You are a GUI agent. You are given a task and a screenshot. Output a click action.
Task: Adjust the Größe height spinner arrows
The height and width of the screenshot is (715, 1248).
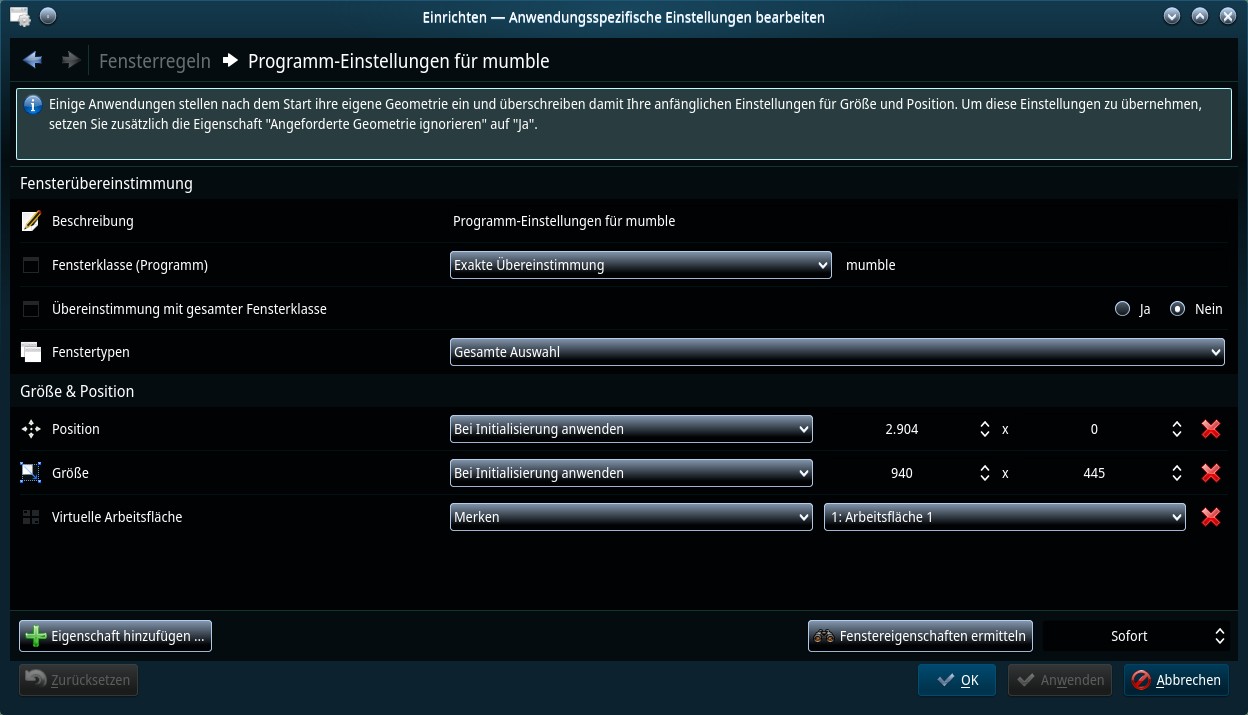coord(1178,473)
